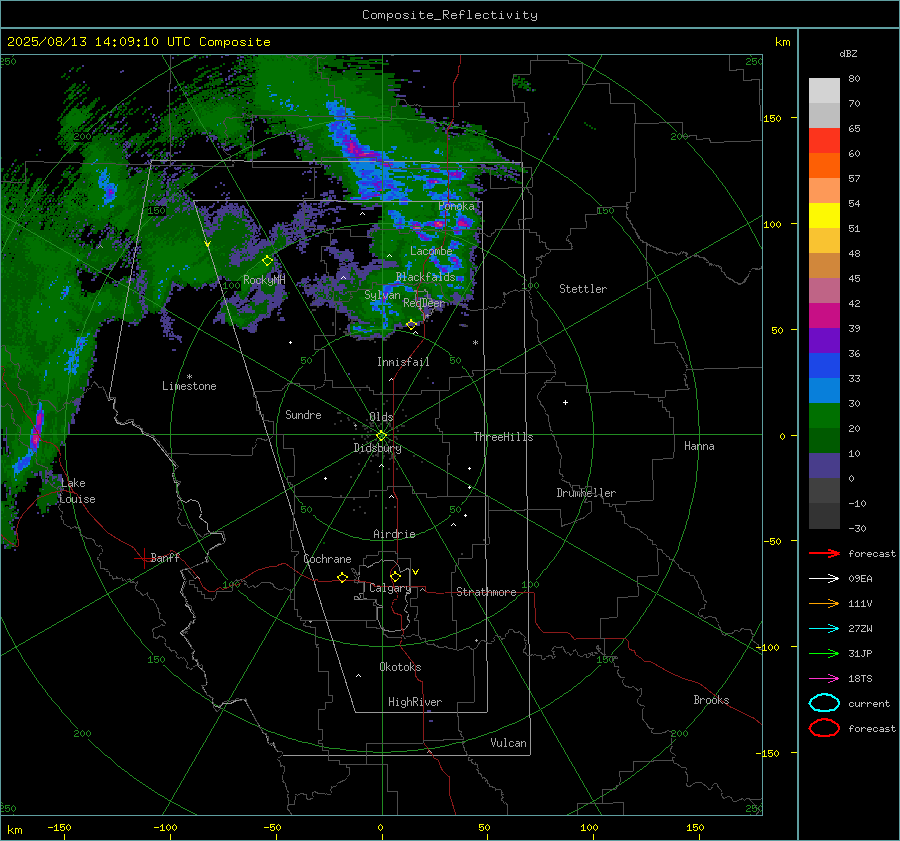This screenshot has width=900, height=841.
Task: Click the Banff town label
Action: click(165, 557)
